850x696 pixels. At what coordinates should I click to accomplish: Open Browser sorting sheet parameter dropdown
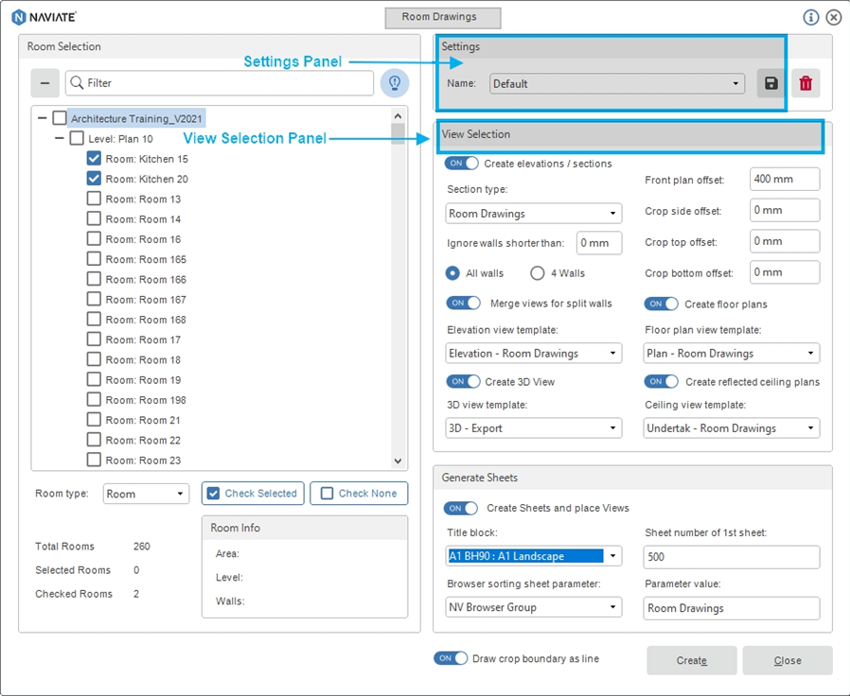[533, 607]
